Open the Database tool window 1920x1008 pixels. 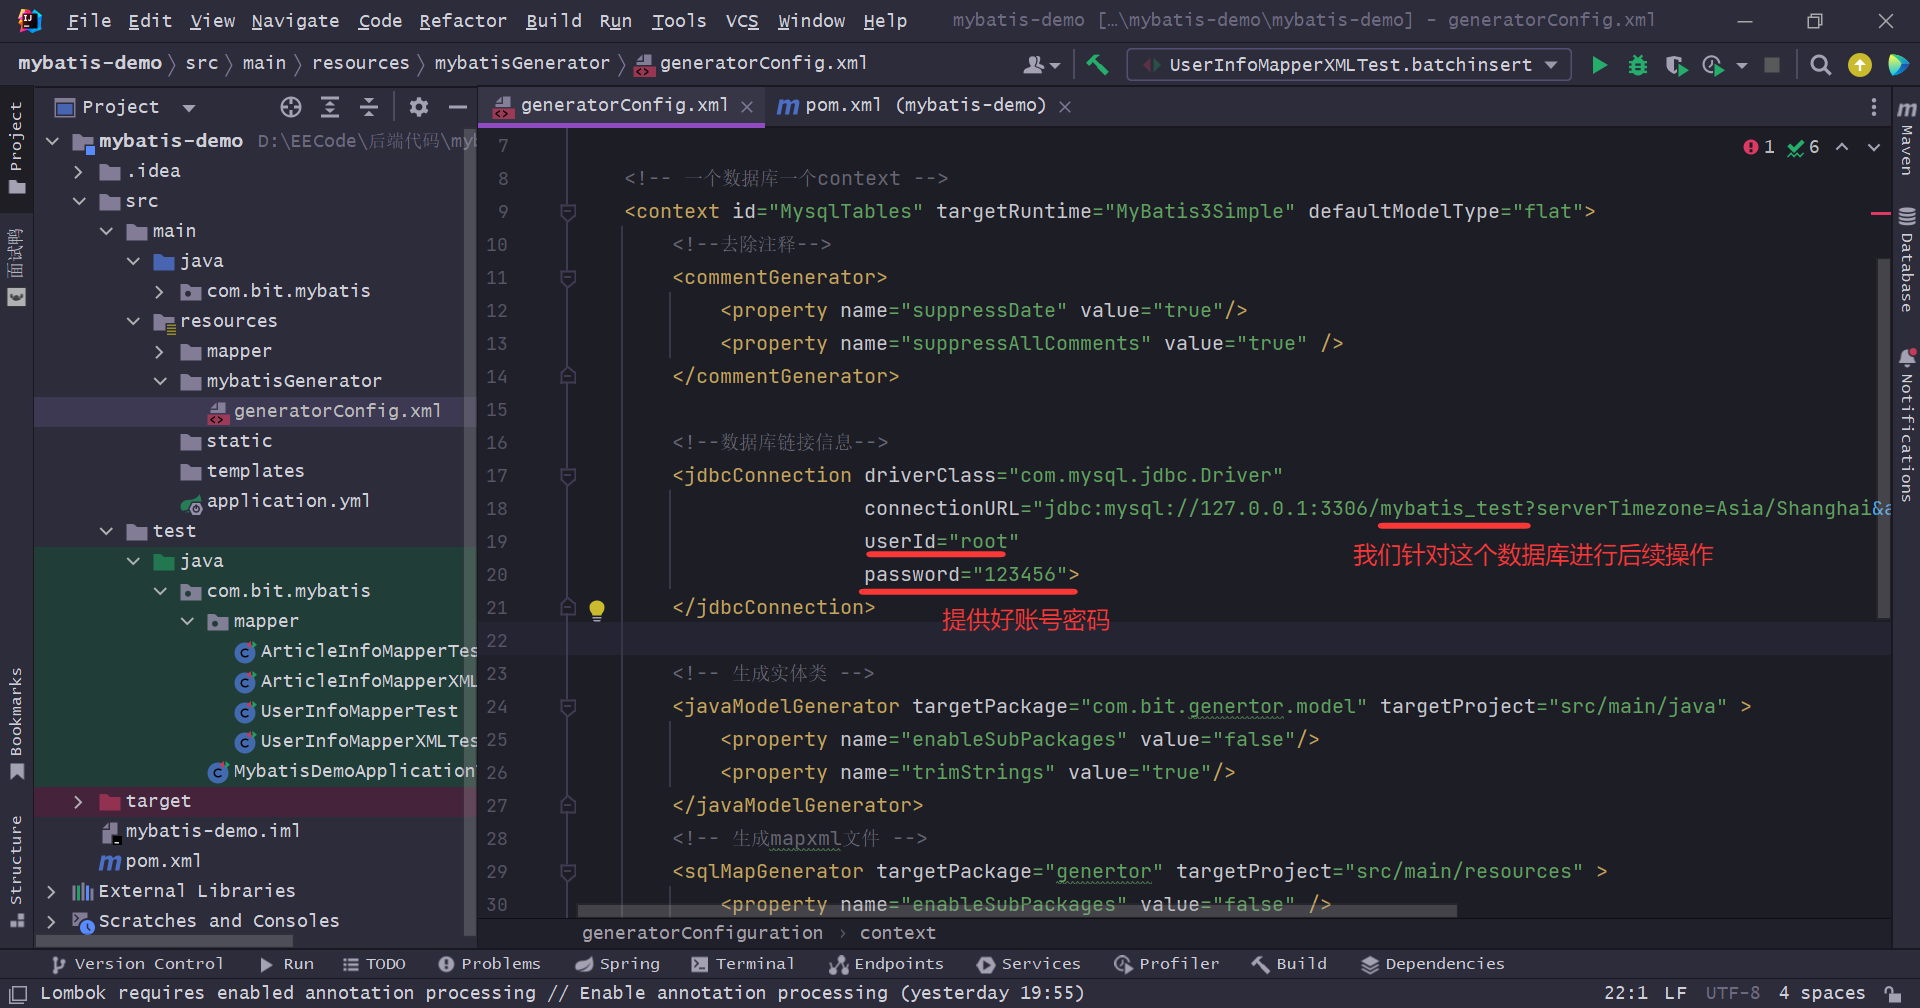coord(1906,260)
